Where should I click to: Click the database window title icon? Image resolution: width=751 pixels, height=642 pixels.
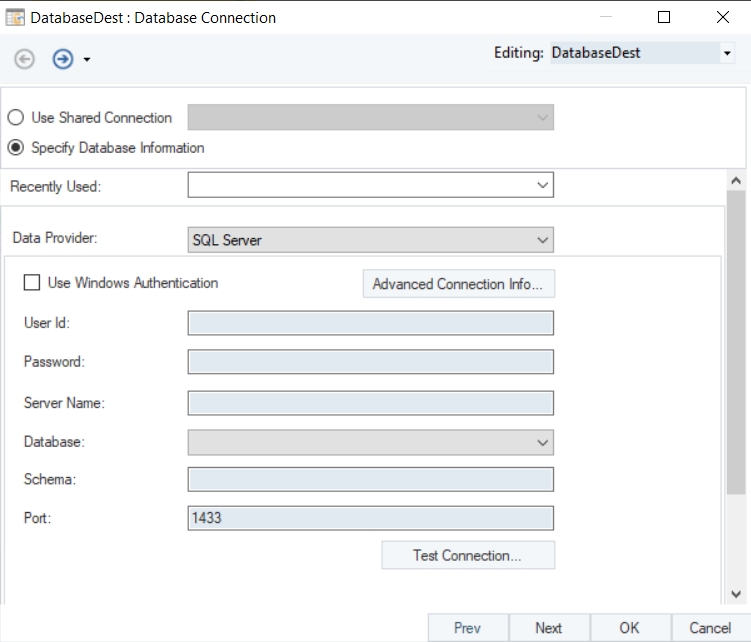(x=15, y=17)
